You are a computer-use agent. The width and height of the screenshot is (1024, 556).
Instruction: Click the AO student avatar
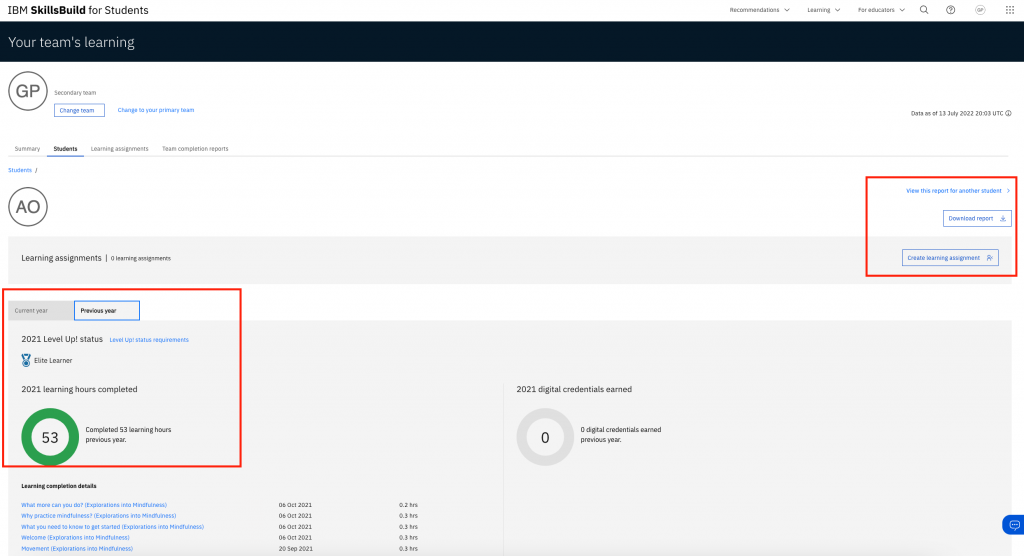(x=28, y=206)
